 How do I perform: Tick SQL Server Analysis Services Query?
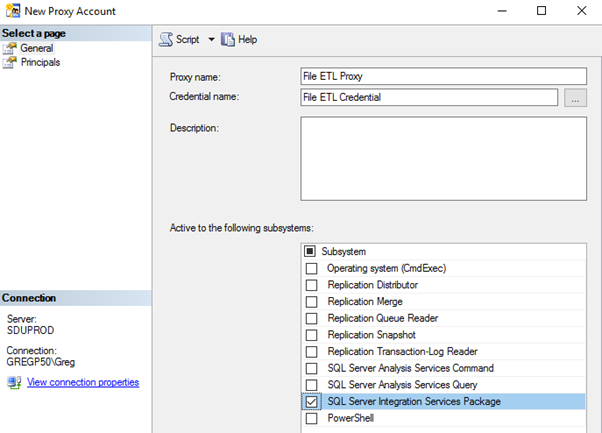pyautogui.click(x=311, y=385)
